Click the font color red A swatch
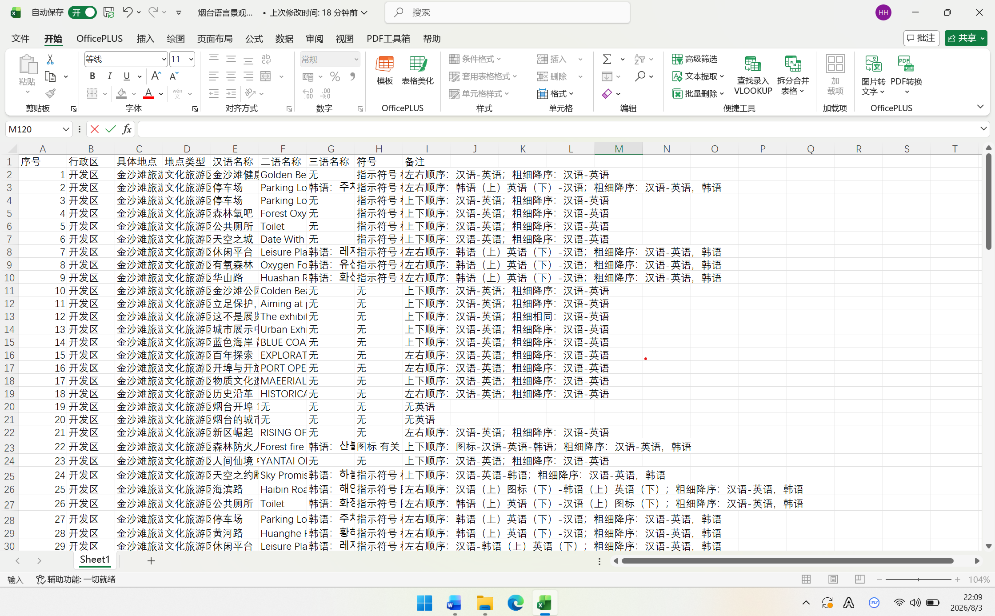The height and width of the screenshot is (616, 995). pos(148,93)
